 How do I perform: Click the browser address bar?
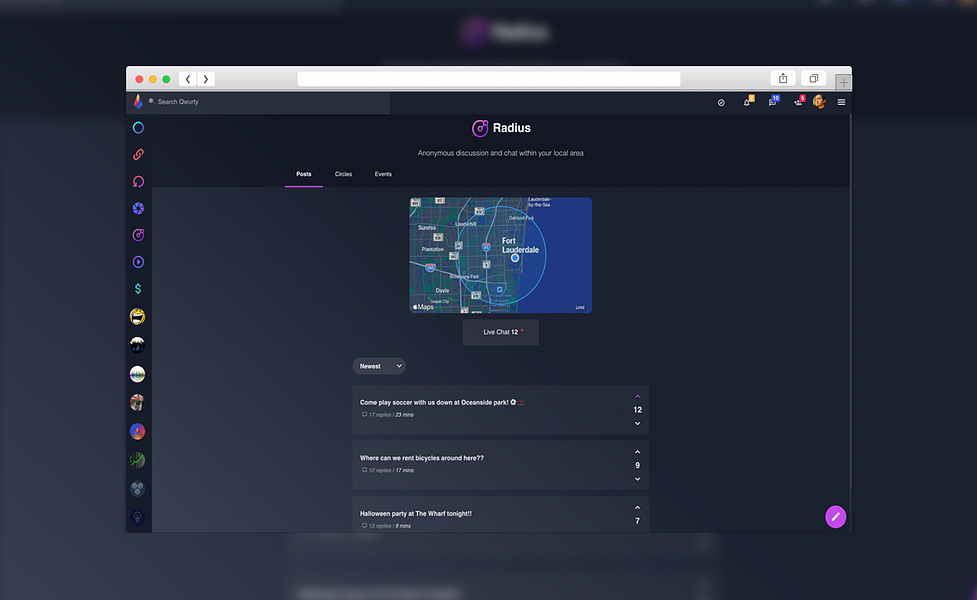(x=488, y=79)
